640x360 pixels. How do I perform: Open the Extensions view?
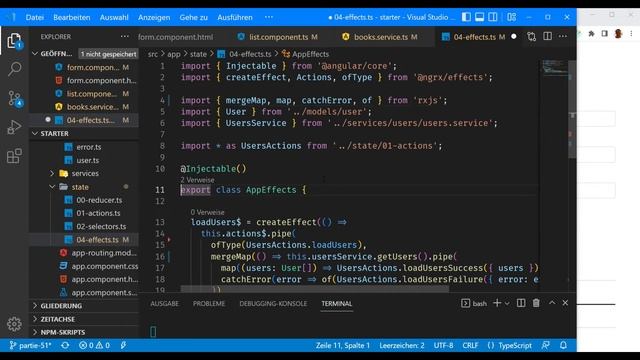14,156
